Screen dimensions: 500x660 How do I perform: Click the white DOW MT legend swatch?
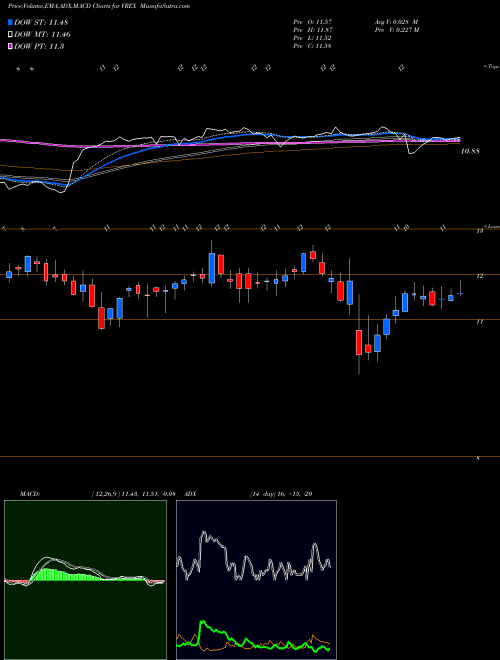[10, 35]
